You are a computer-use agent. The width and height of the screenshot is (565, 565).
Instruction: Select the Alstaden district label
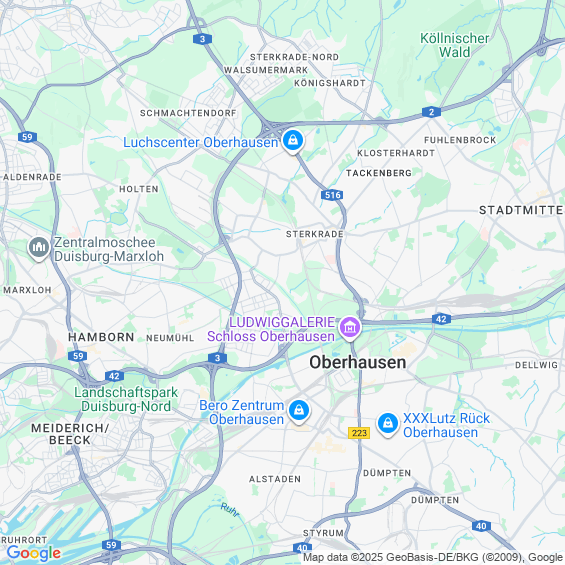point(275,479)
